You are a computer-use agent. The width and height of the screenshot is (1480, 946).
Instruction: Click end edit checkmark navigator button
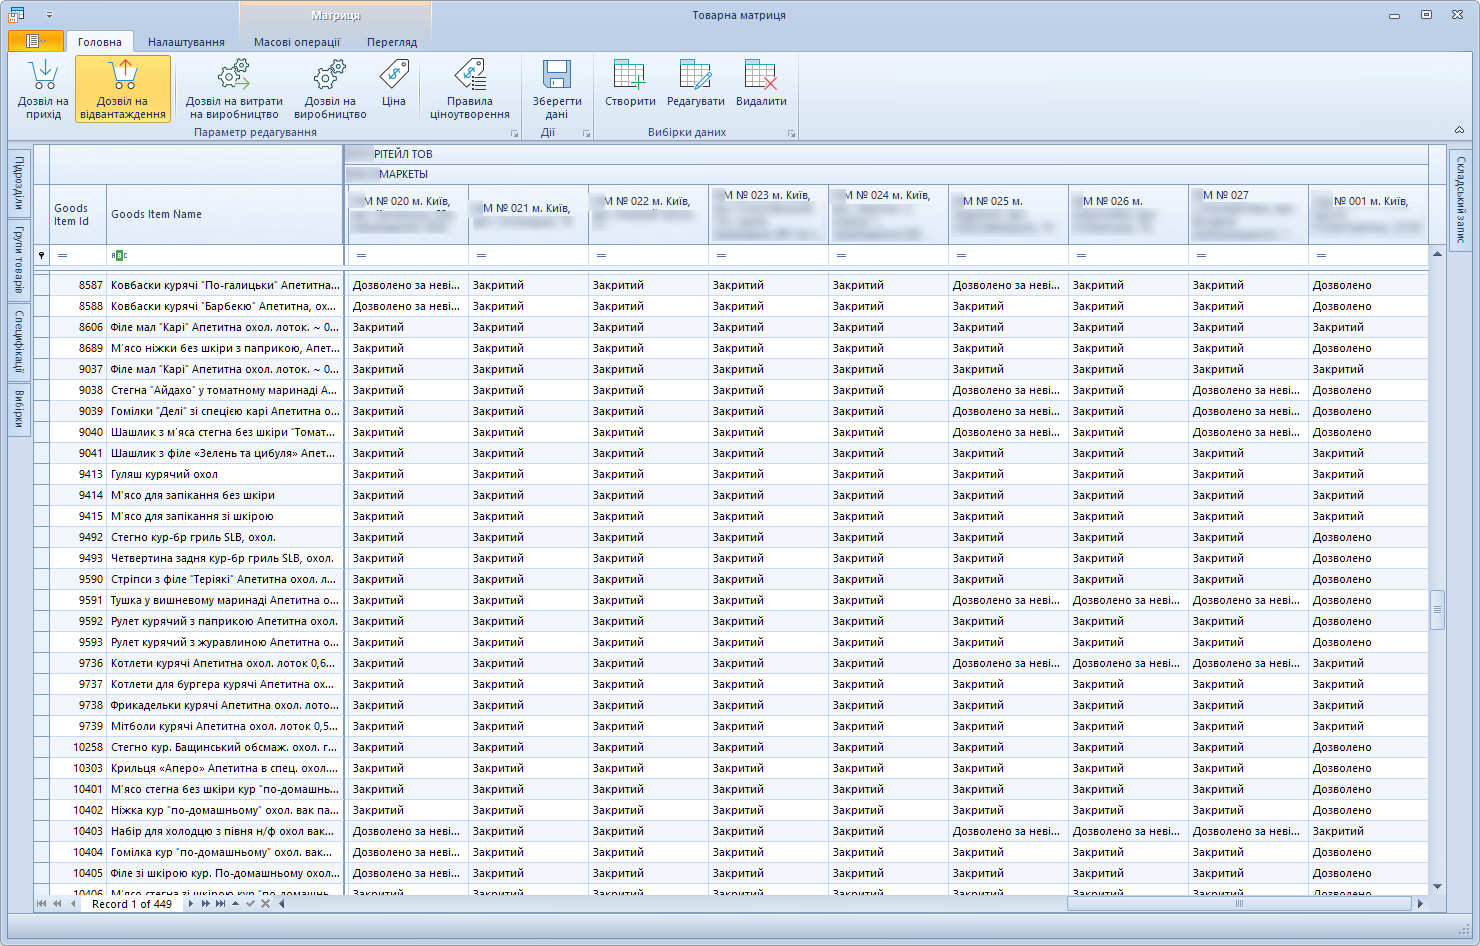click(x=250, y=904)
